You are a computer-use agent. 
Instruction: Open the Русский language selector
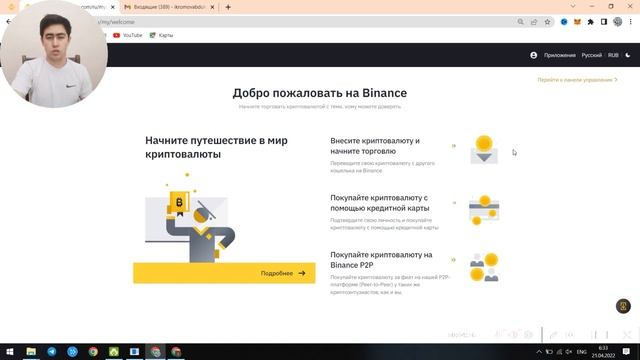[x=591, y=55]
